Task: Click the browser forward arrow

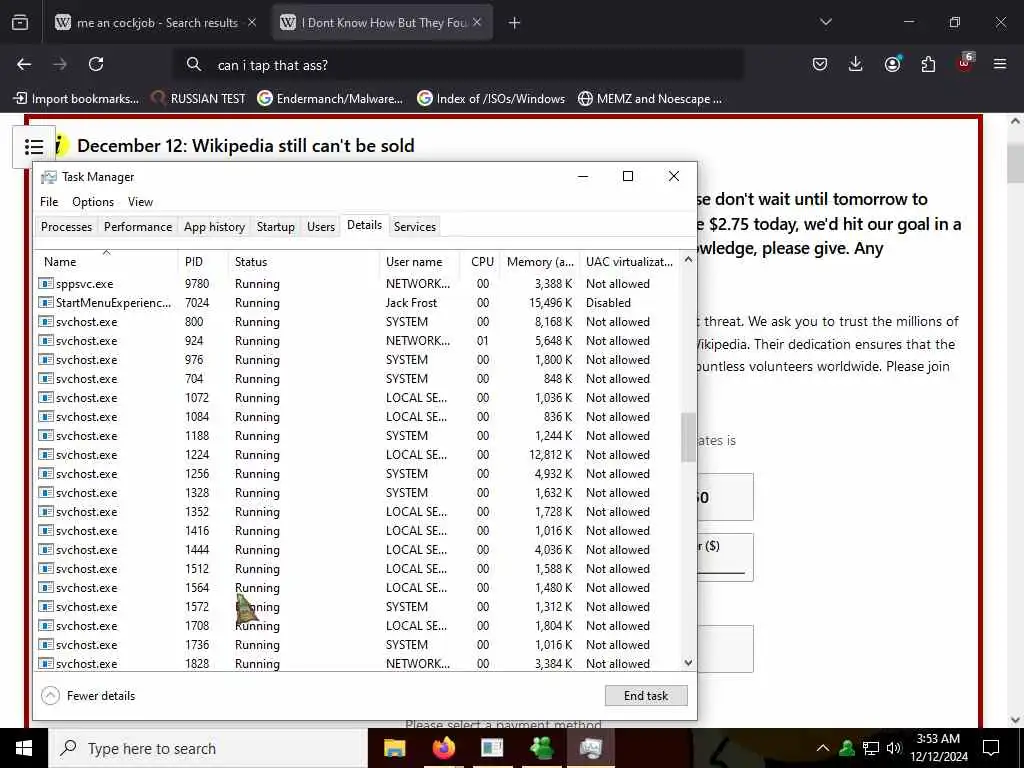Action: pyautogui.click(x=60, y=64)
